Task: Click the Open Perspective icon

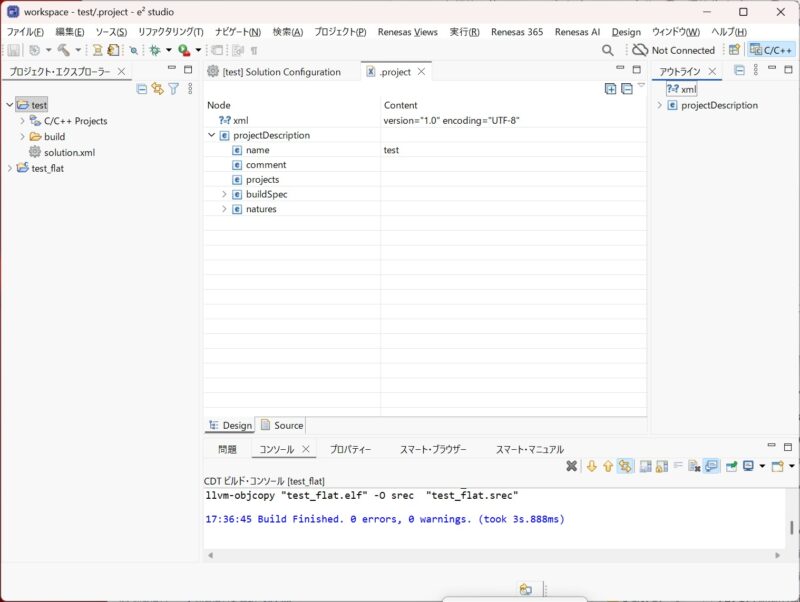Action: click(735, 50)
